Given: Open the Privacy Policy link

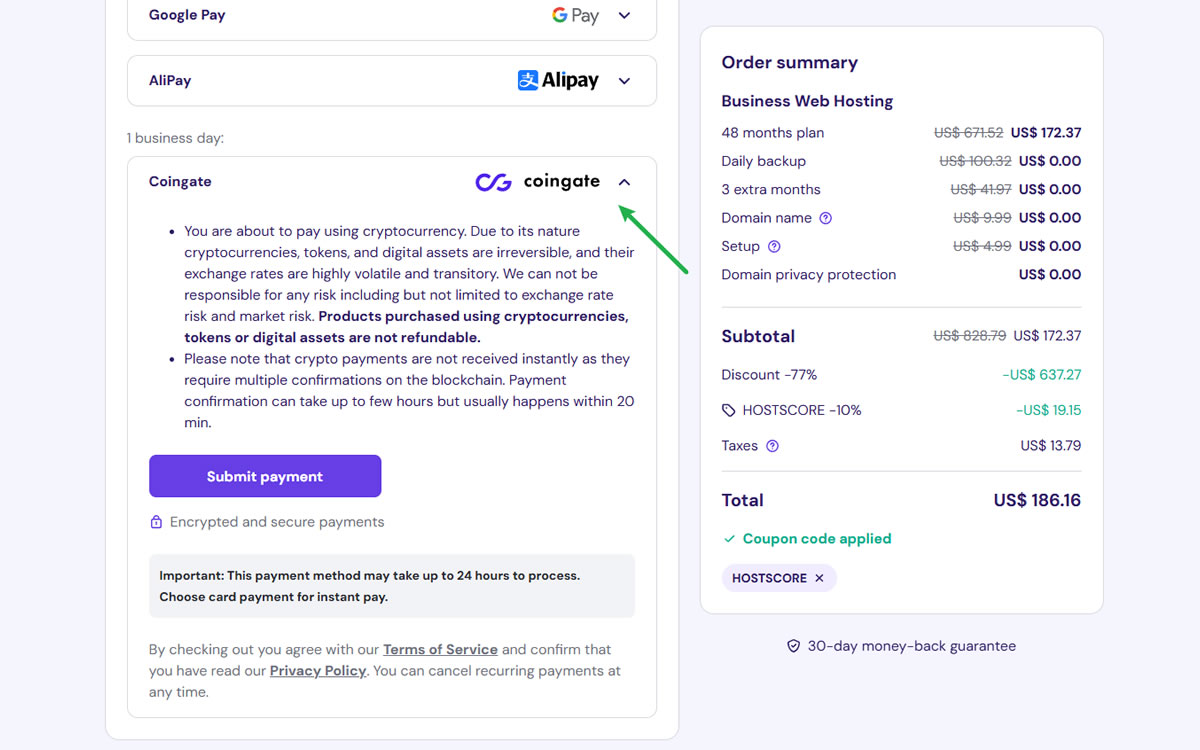Looking at the screenshot, I should point(318,671).
